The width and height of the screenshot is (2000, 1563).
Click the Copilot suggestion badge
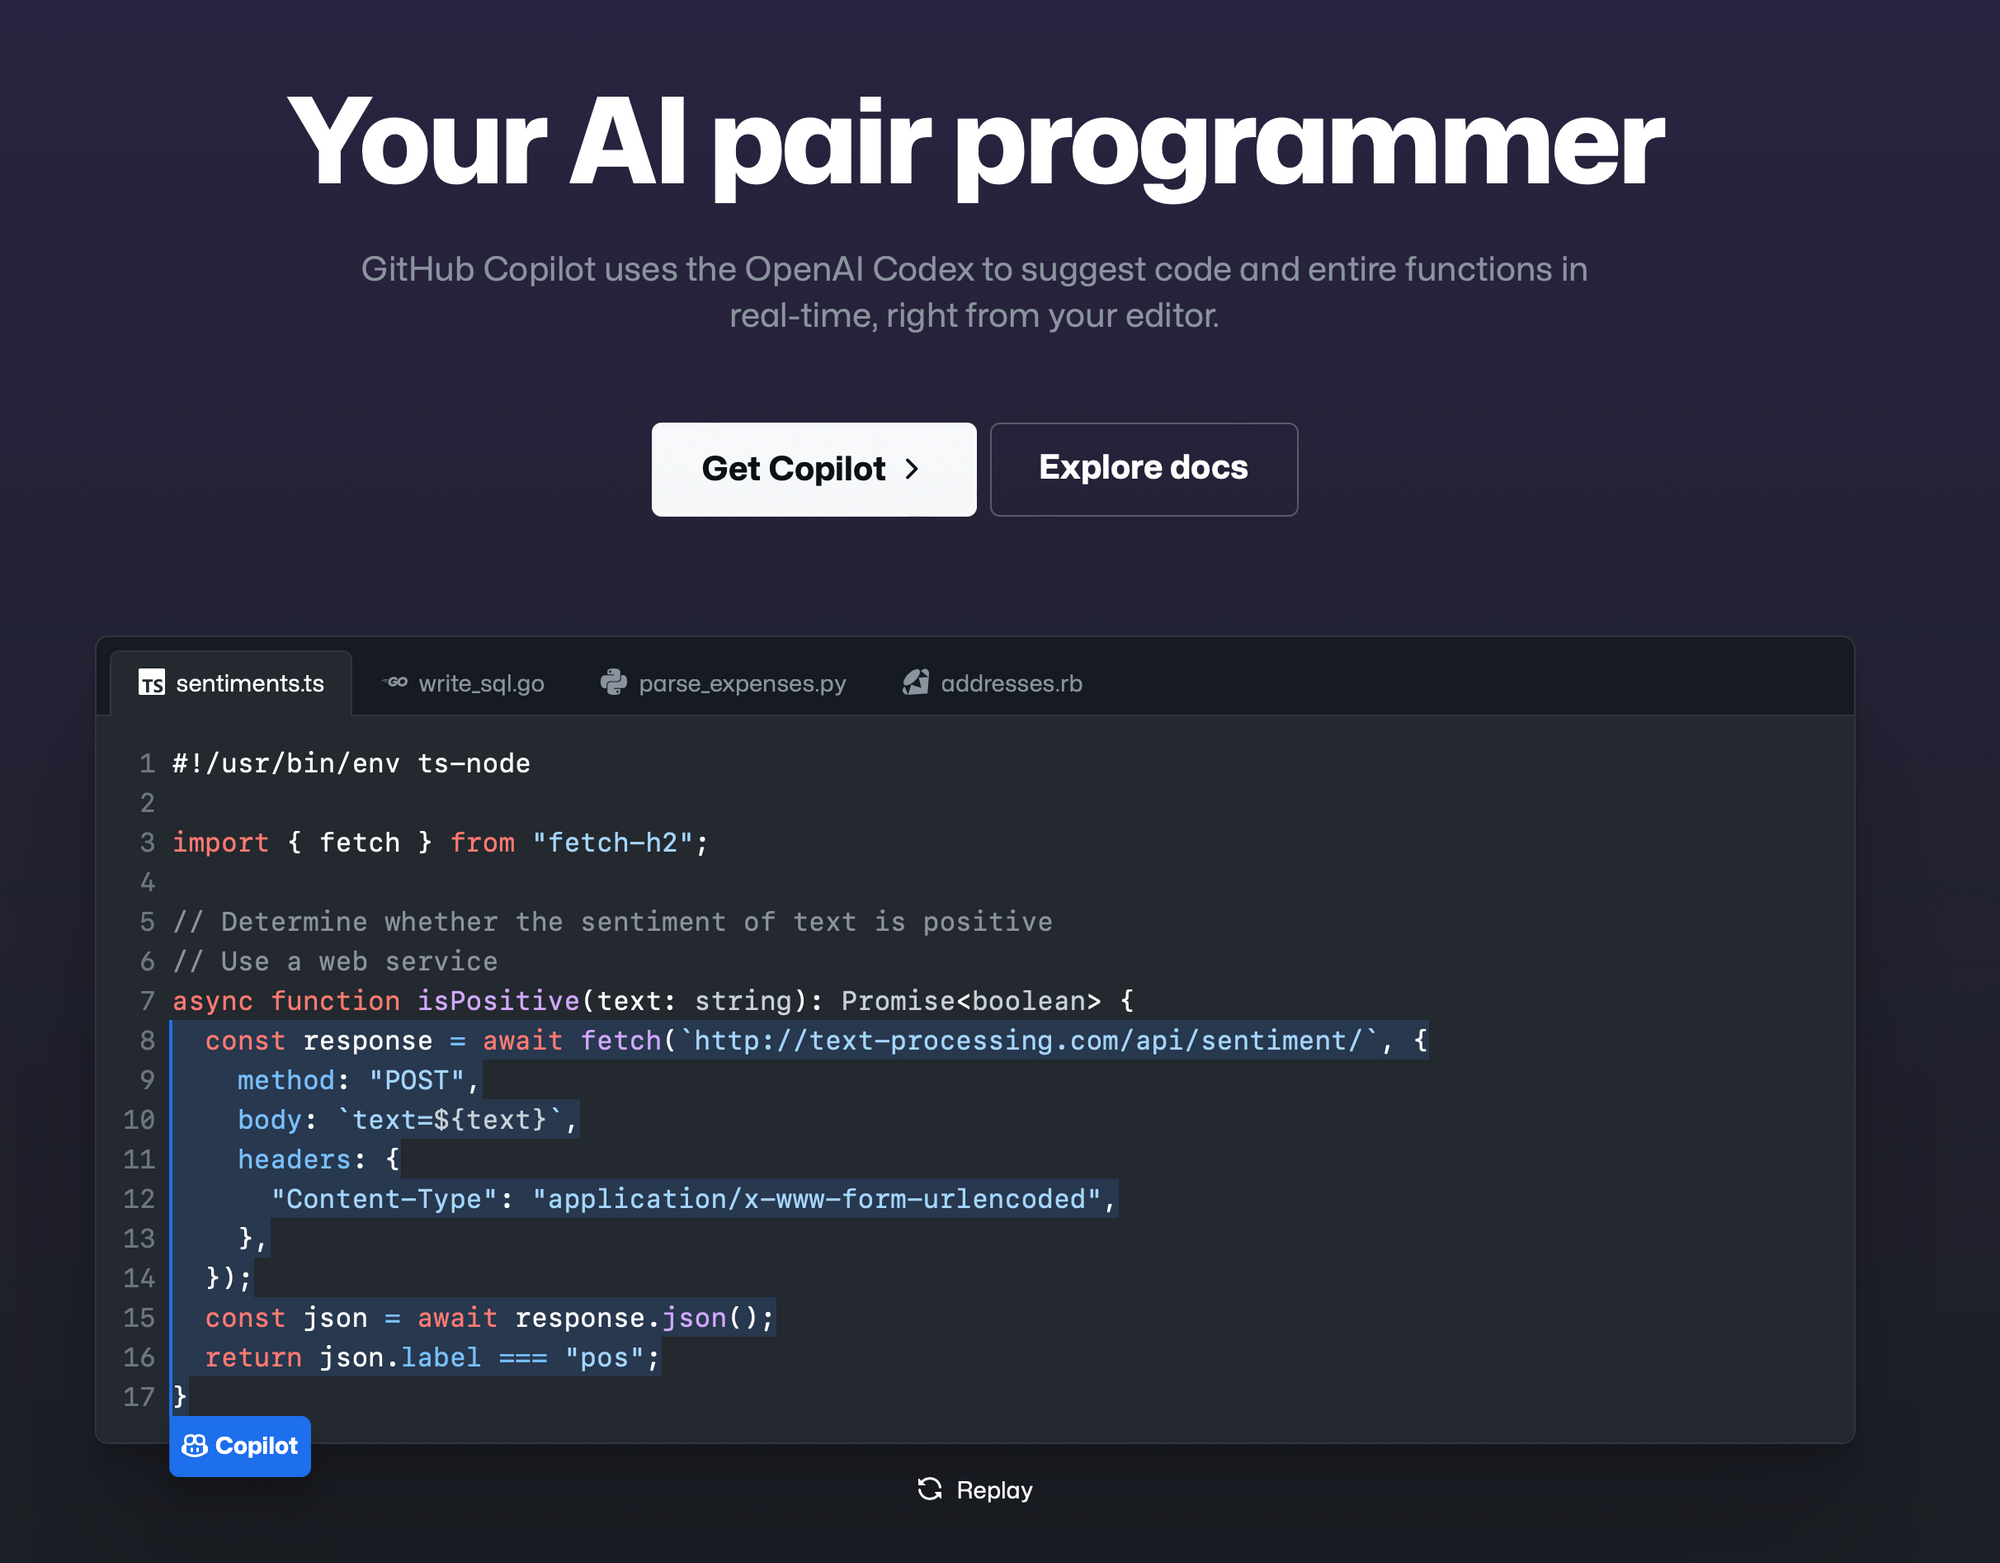[x=240, y=1446]
